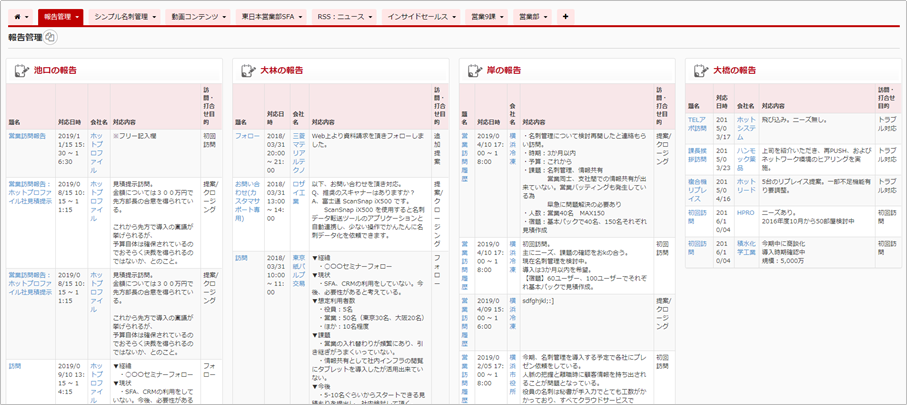This screenshot has width=907, height=405.
Task: Open 初回訪問 link in the 積水化学工業 row
Action: point(697,248)
